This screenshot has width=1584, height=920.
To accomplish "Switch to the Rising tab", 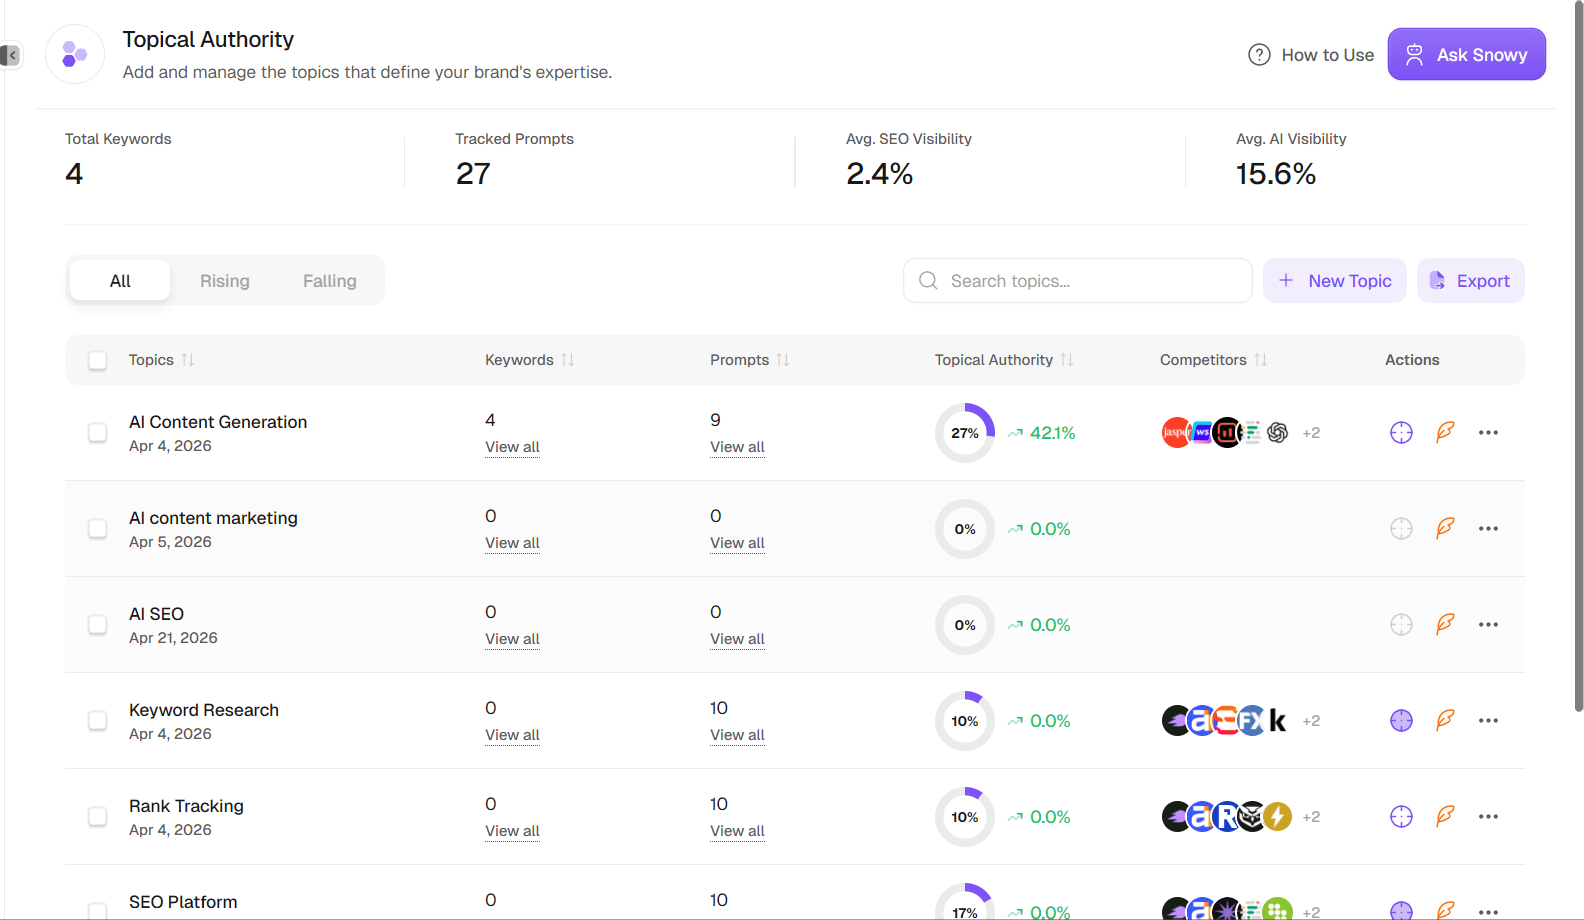I will click(225, 281).
